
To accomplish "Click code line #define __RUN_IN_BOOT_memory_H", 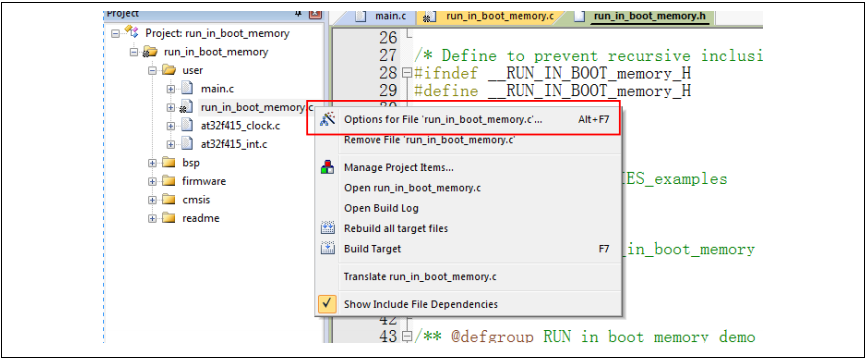I will pyautogui.click(x=553, y=91).
